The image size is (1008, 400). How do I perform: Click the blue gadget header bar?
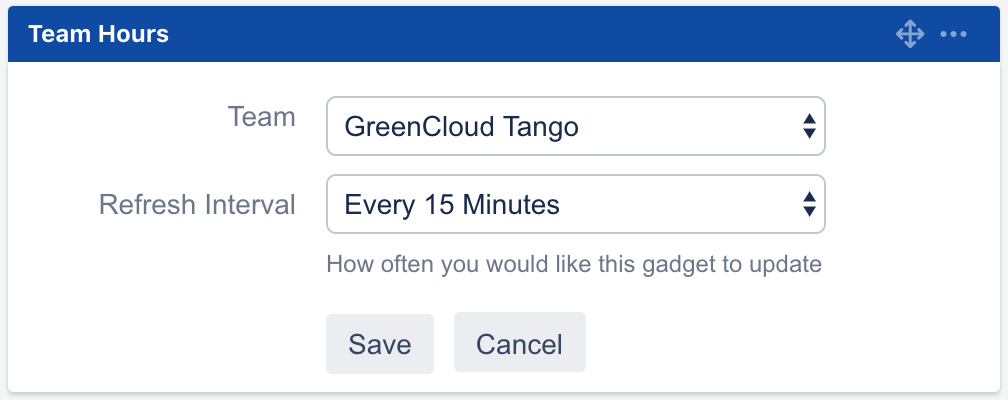tap(500, 34)
